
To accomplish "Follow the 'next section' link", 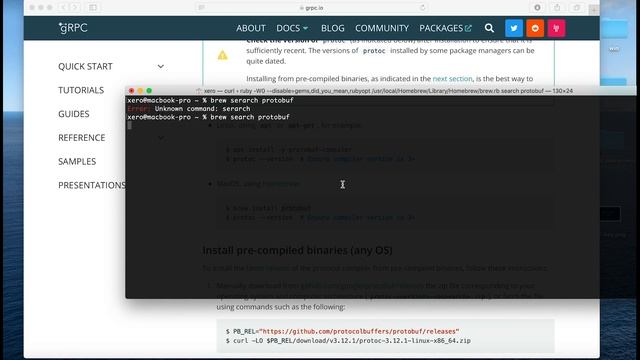I will (x=452, y=78).
